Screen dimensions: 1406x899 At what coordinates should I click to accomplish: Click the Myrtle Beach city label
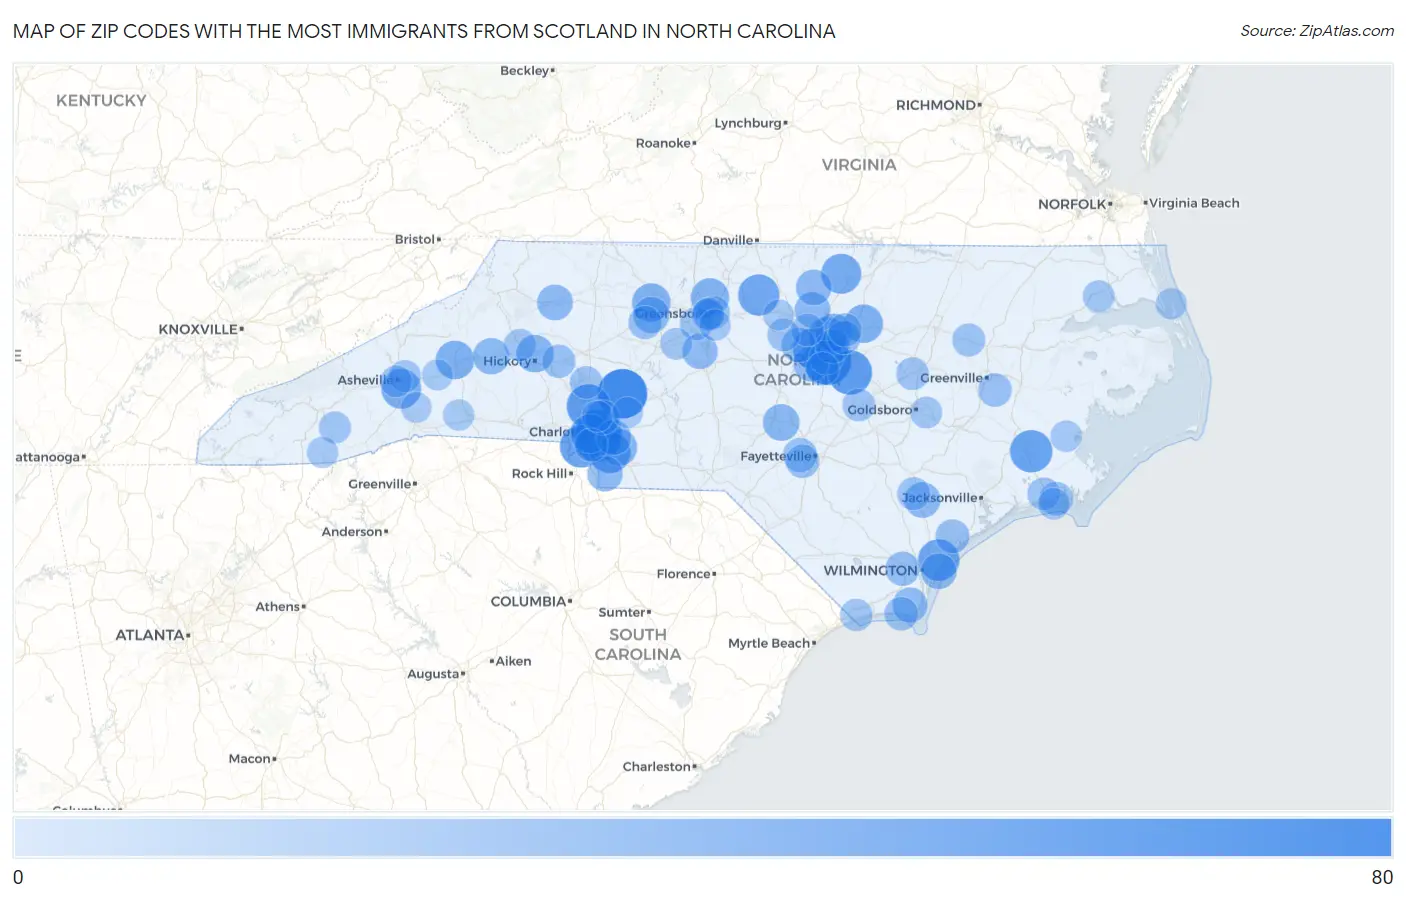[x=771, y=643]
